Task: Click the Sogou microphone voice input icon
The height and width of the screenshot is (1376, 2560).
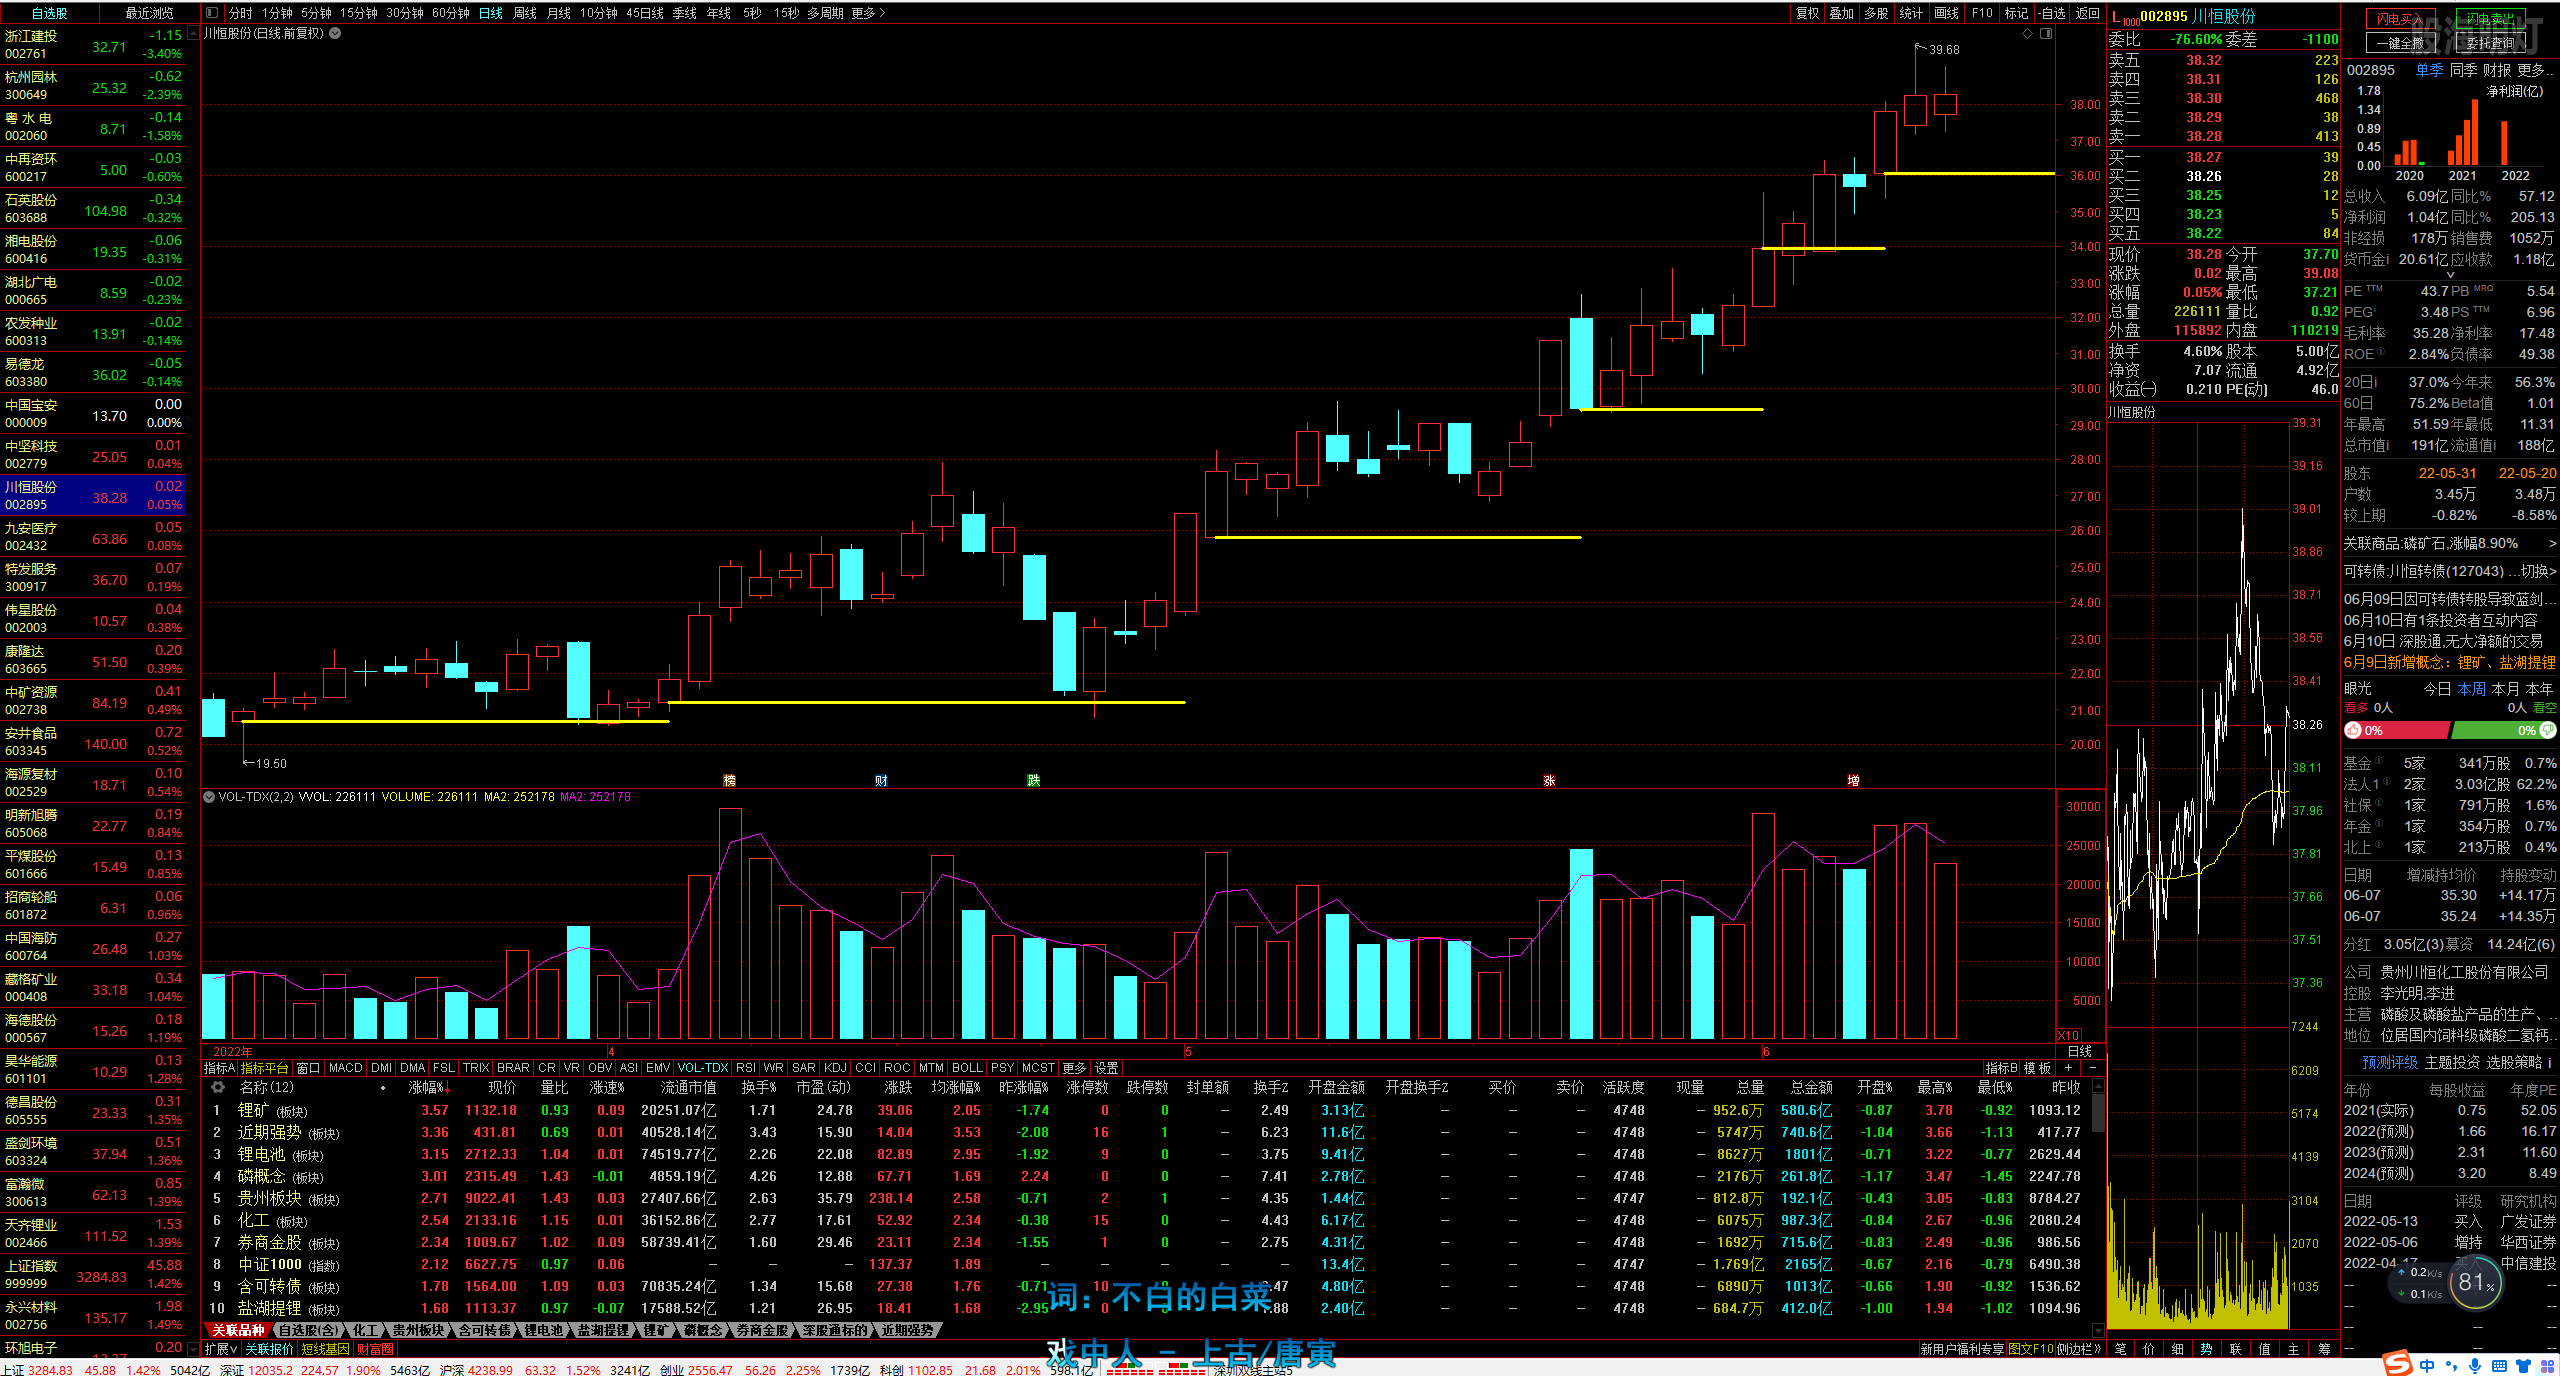Action: tap(2475, 1365)
